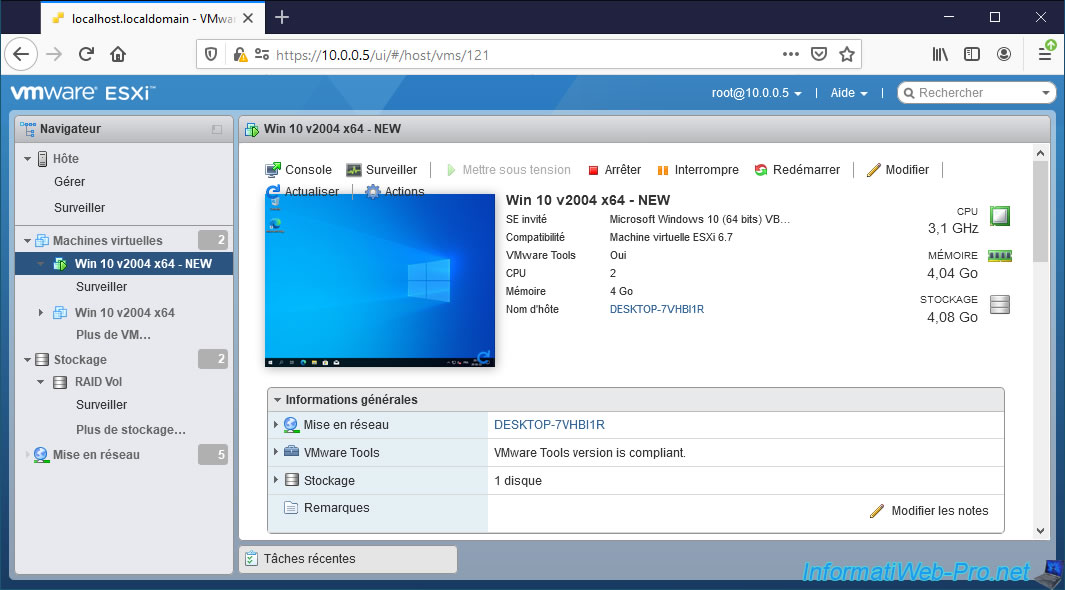Click the DESKTOP-7VHBI1R hostname link

pyautogui.click(x=656, y=309)
